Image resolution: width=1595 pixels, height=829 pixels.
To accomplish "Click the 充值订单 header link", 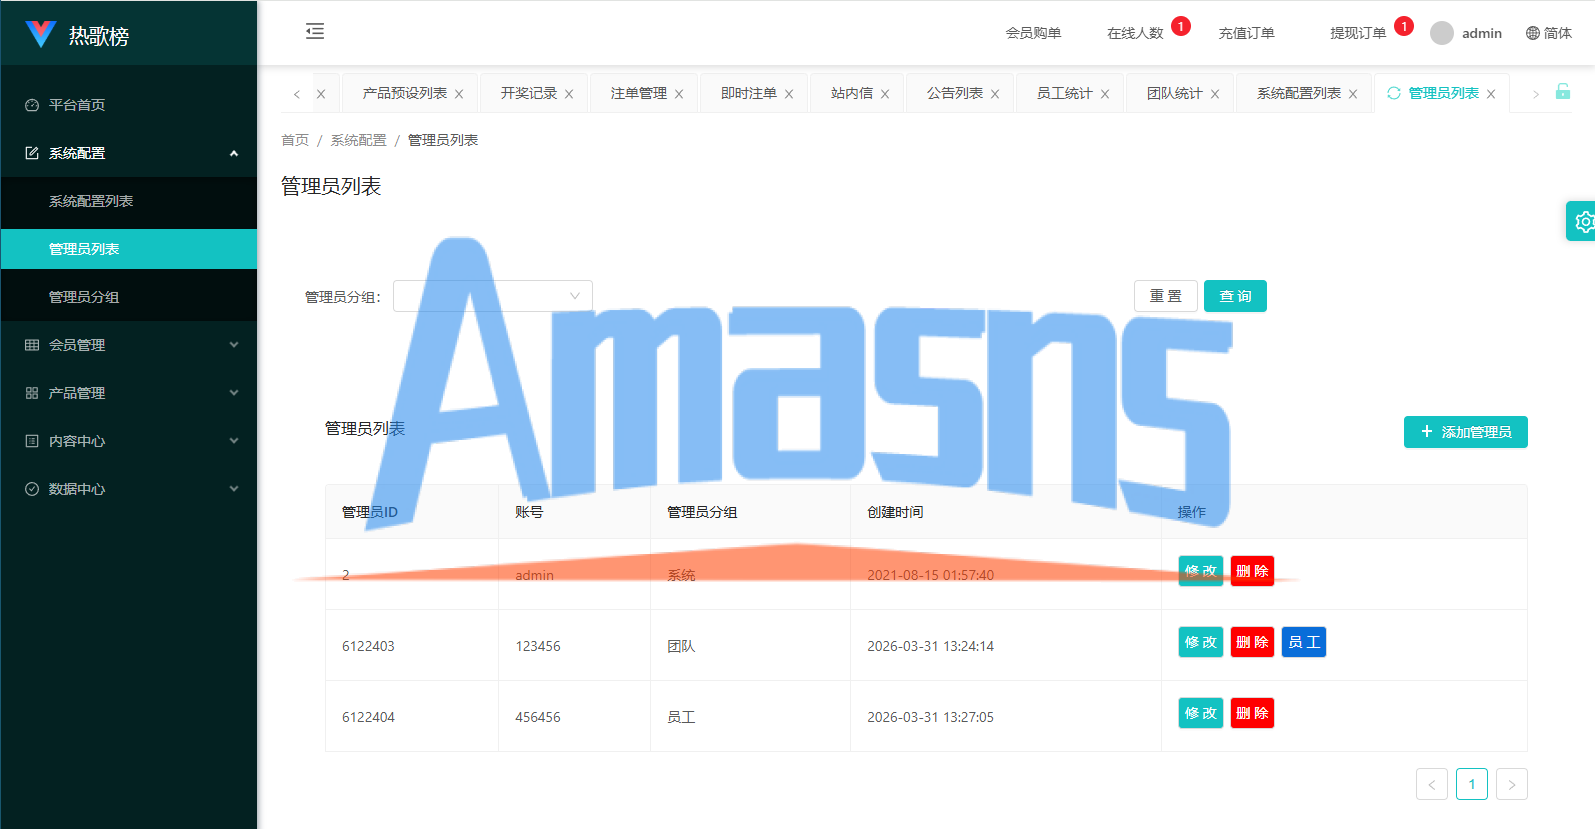I will coord(1246,33).
